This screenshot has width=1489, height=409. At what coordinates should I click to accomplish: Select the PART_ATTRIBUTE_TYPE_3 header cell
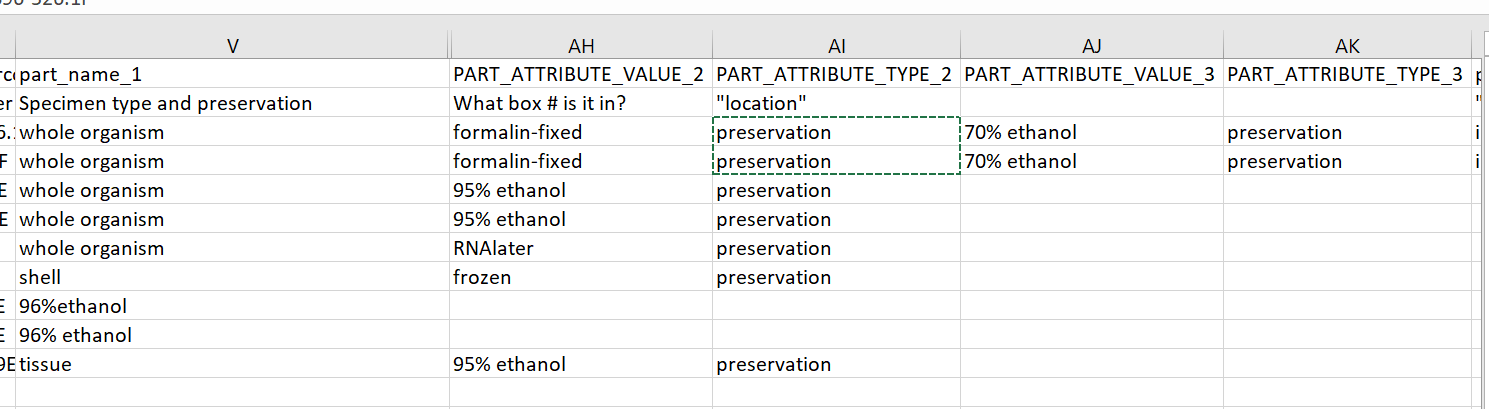click(1347, 74)
